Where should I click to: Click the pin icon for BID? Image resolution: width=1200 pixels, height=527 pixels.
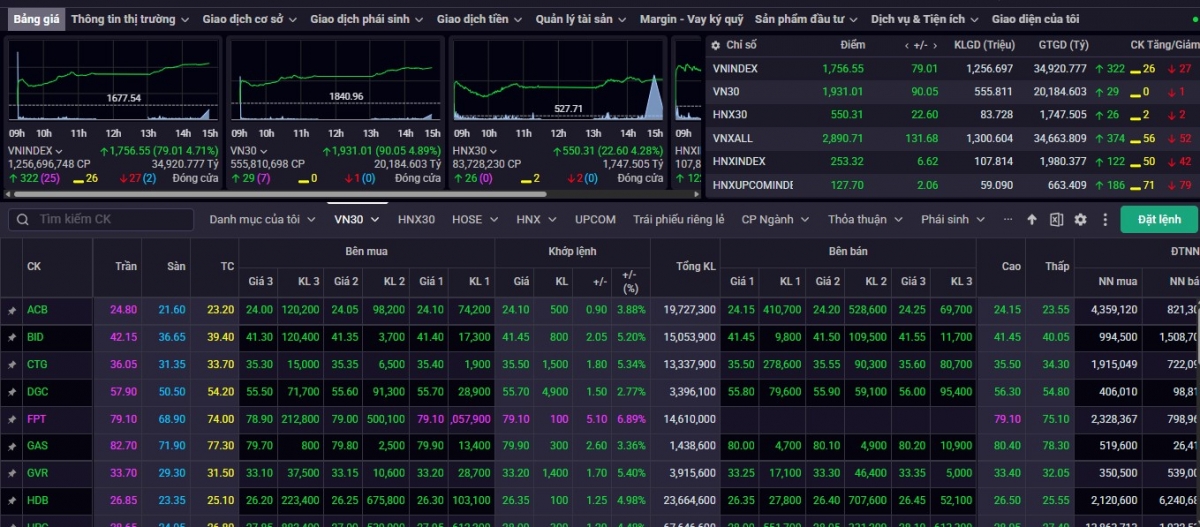[x=12, y=338]
